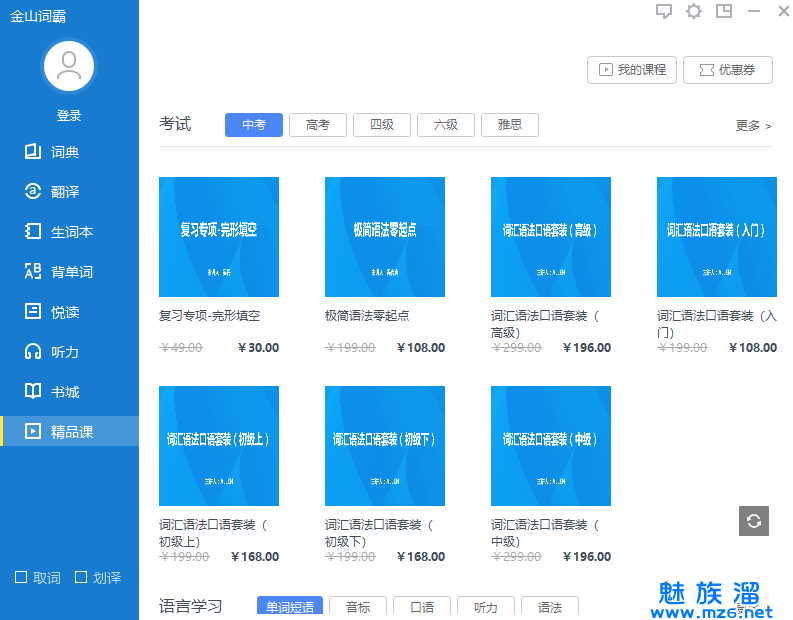Screen dimensions: 793x620
Task: Click the gray refresh icon button
Action: pos(754,521)
